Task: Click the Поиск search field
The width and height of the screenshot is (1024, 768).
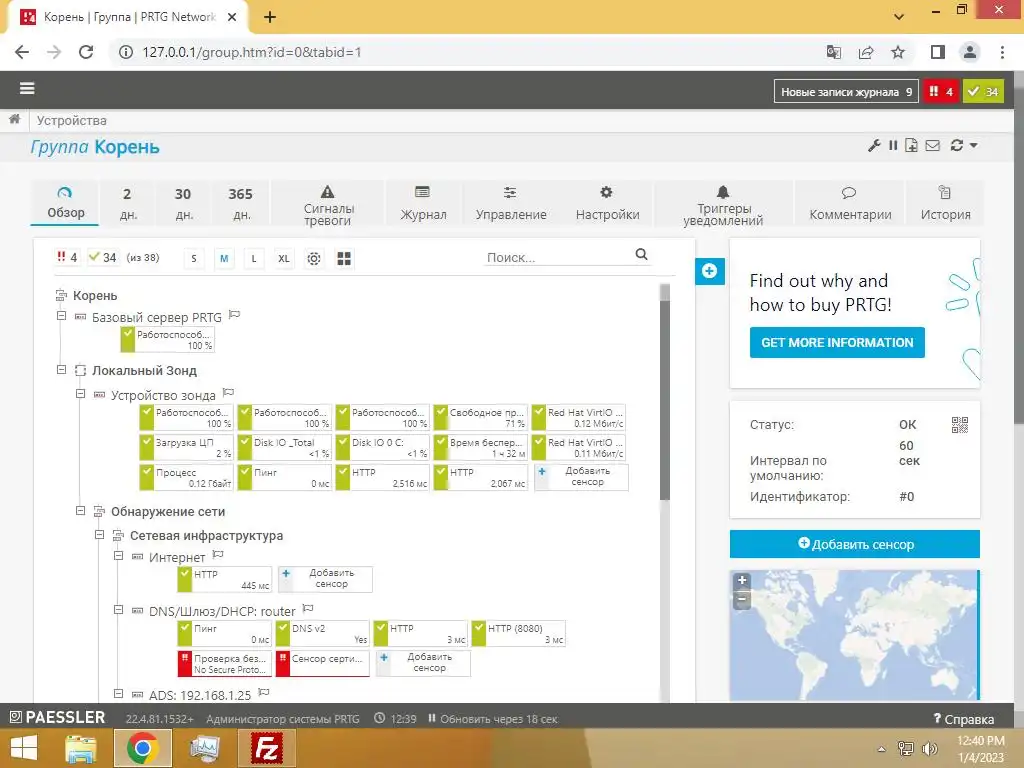Action: 558,257
